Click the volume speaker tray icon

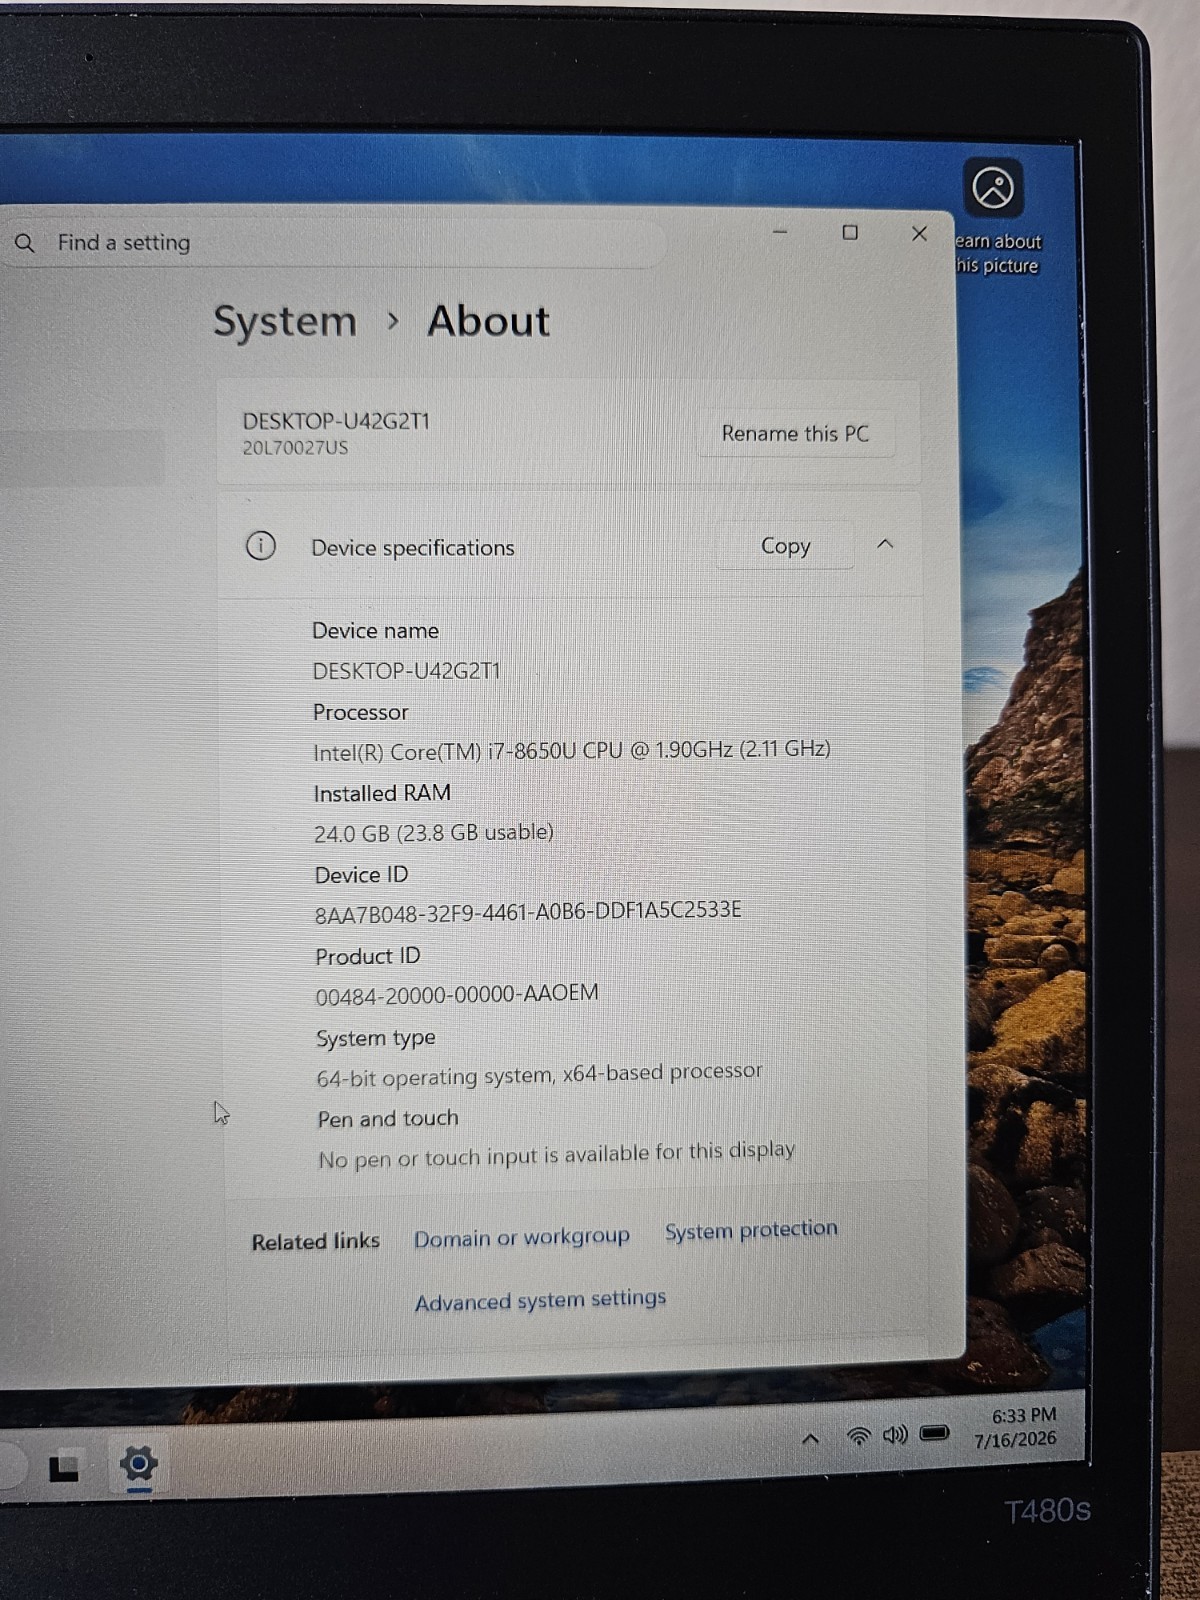coord(895,1435)
